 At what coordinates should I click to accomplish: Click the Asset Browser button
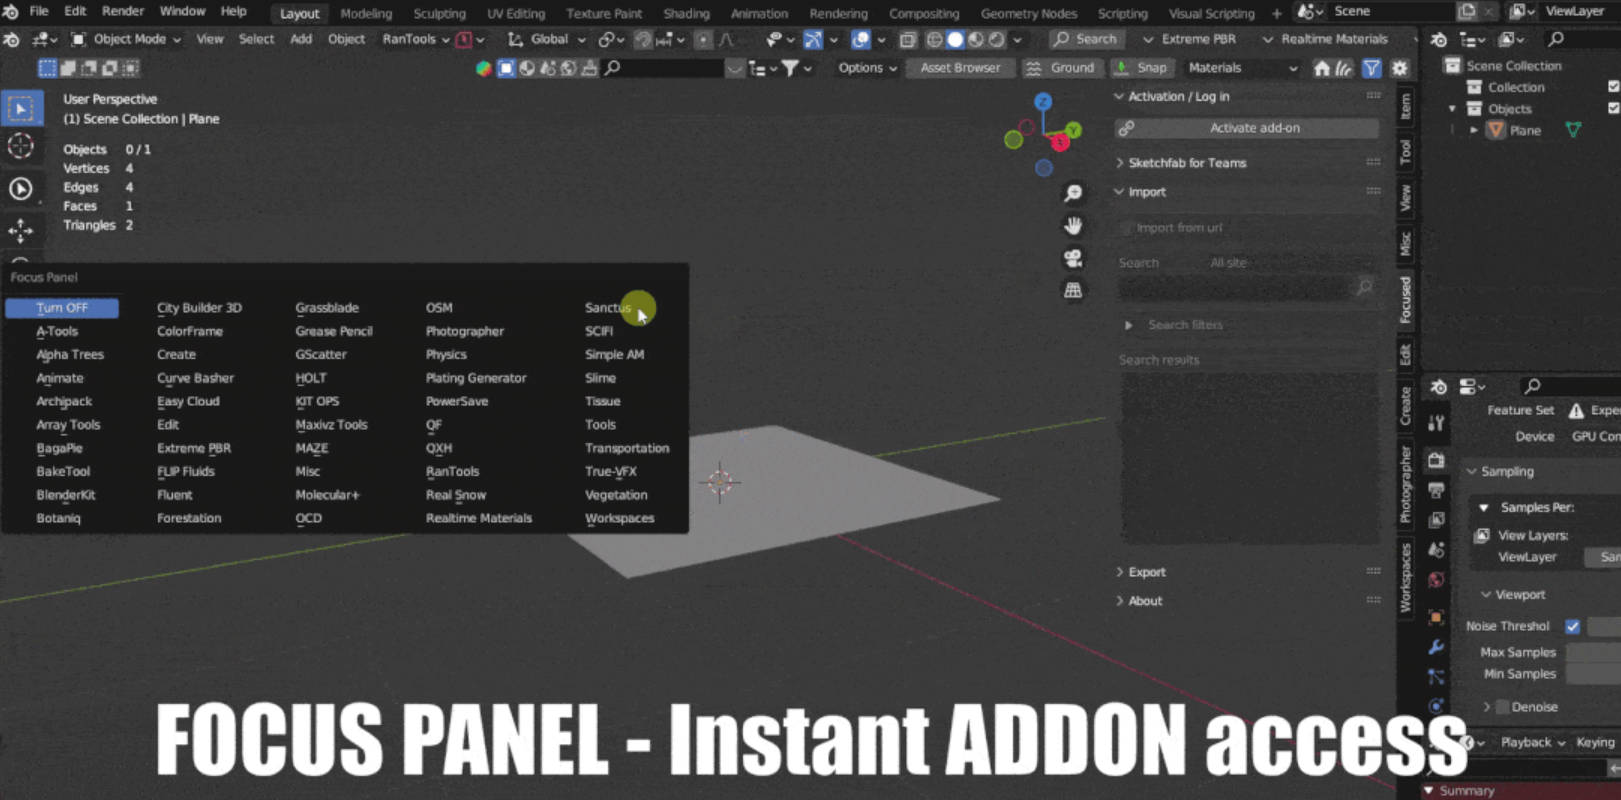[x=960, y=68]
